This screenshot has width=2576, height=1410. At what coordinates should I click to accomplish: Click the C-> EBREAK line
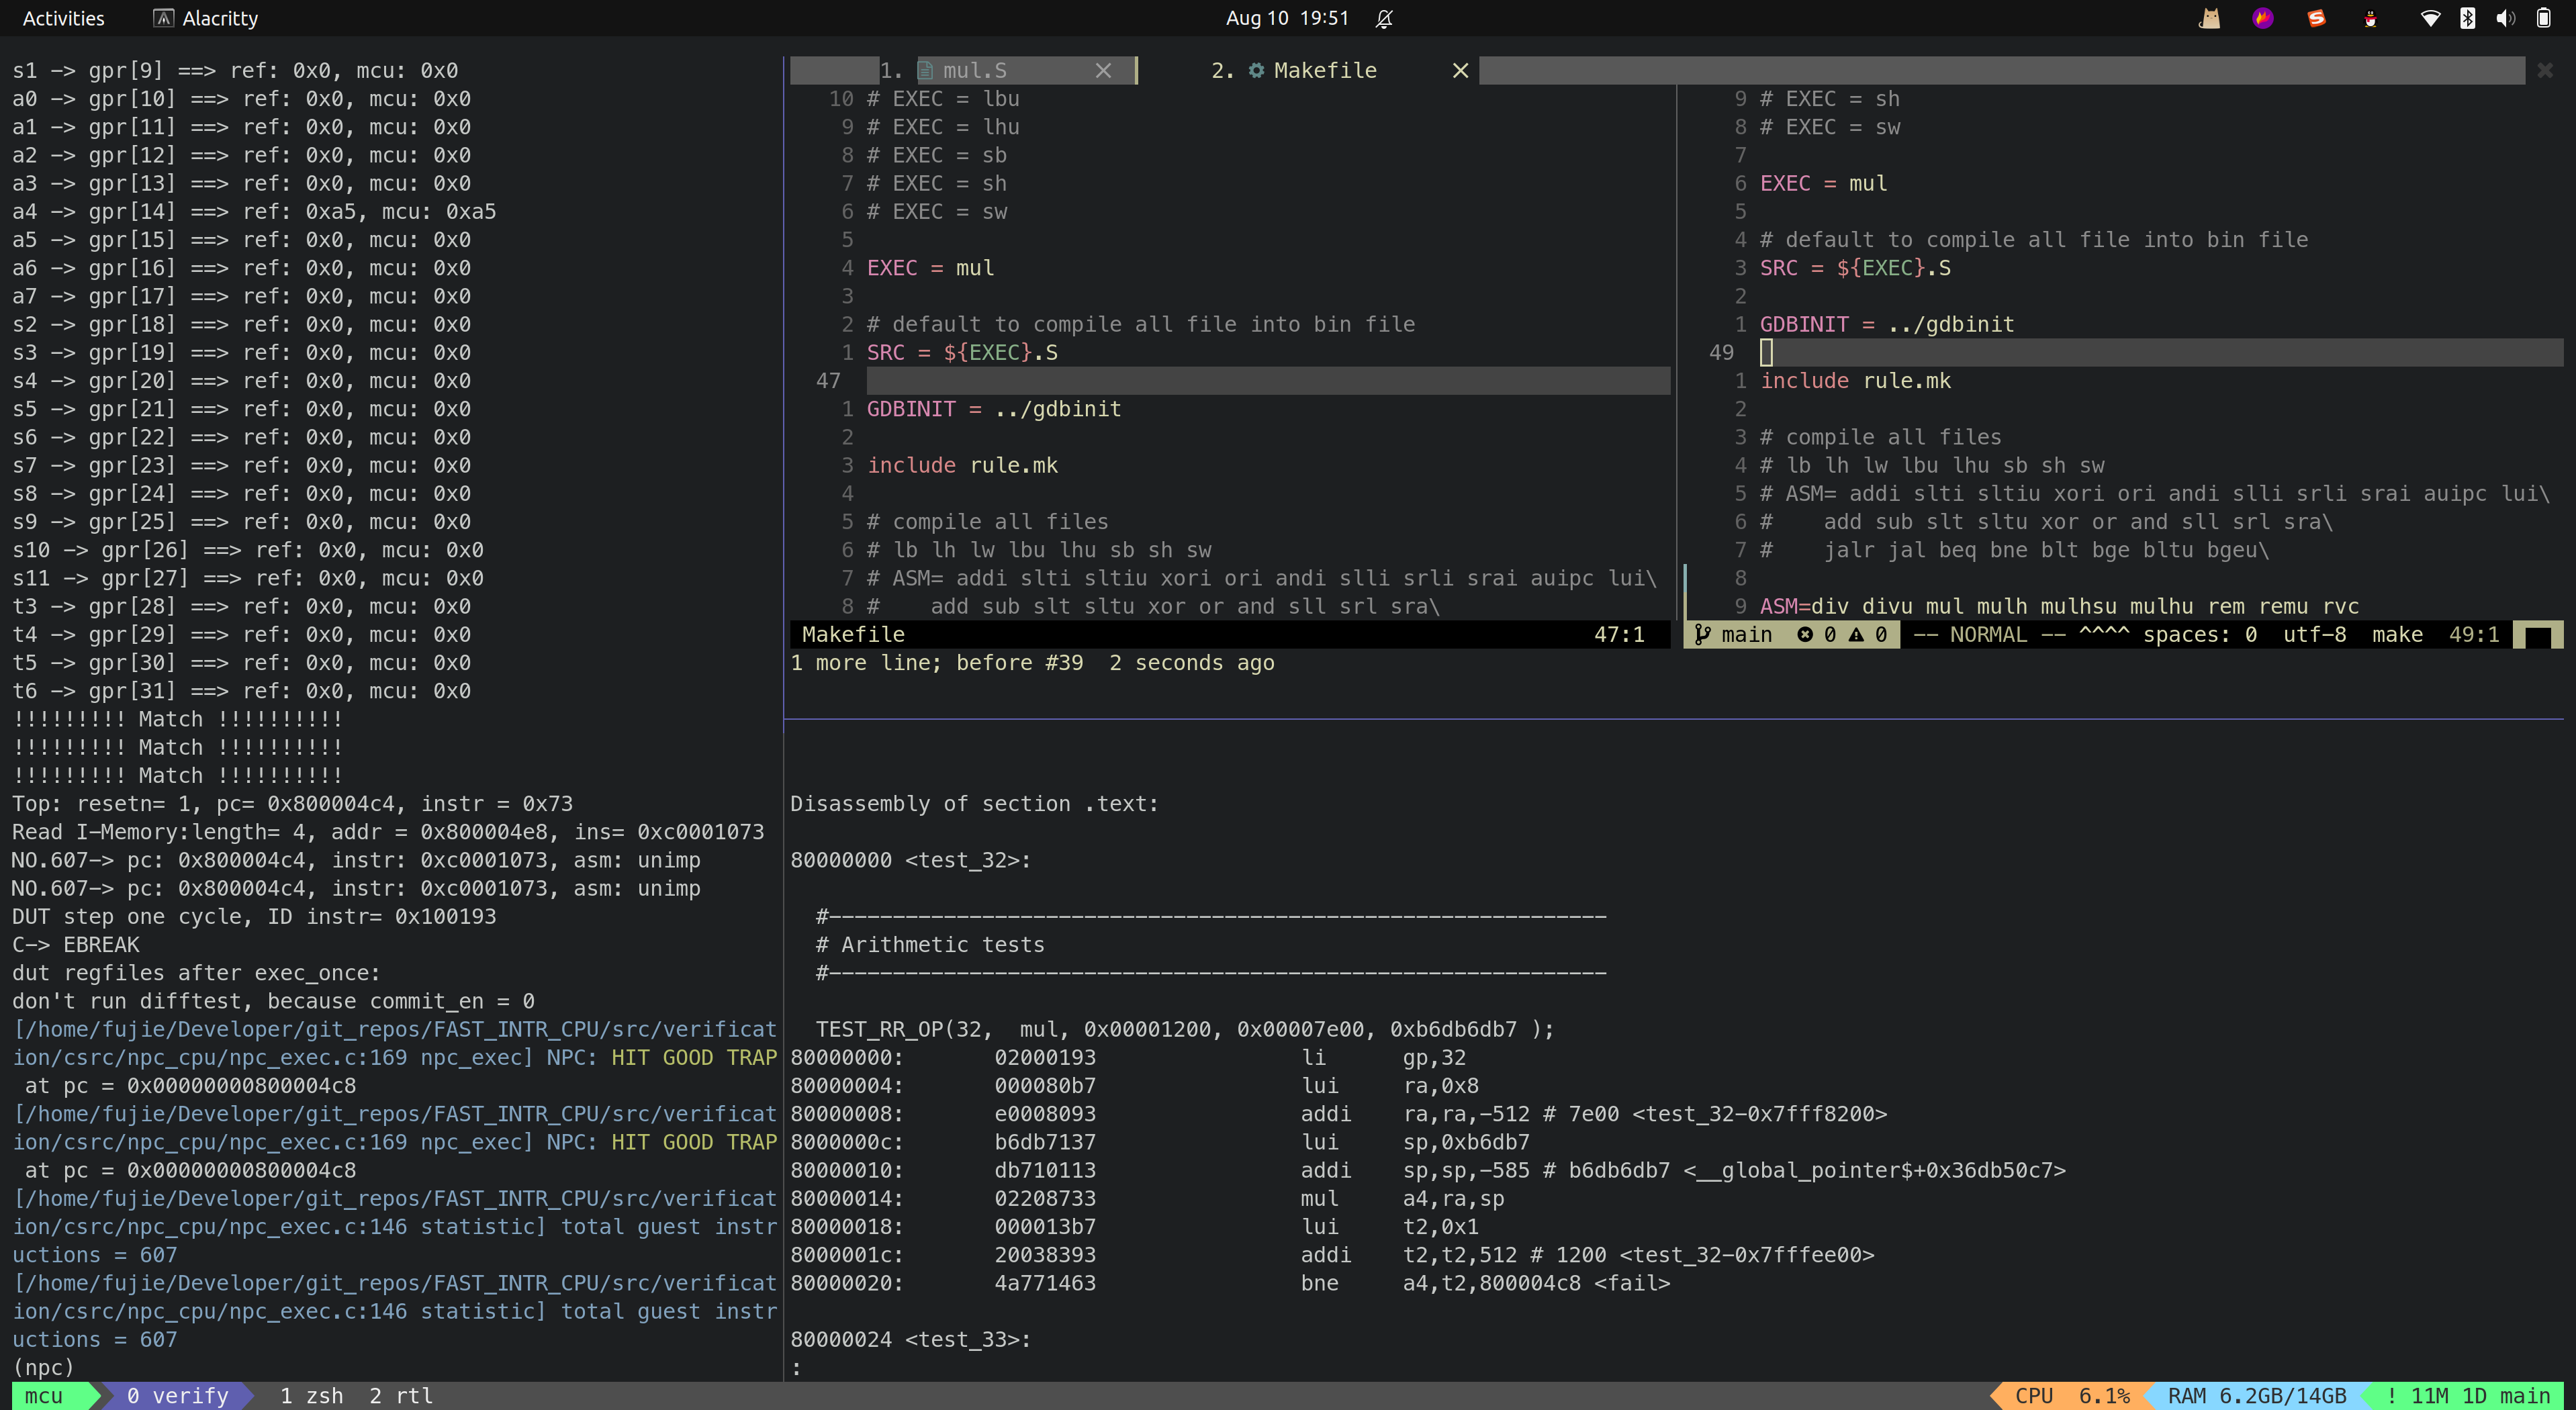click(76, 944)
